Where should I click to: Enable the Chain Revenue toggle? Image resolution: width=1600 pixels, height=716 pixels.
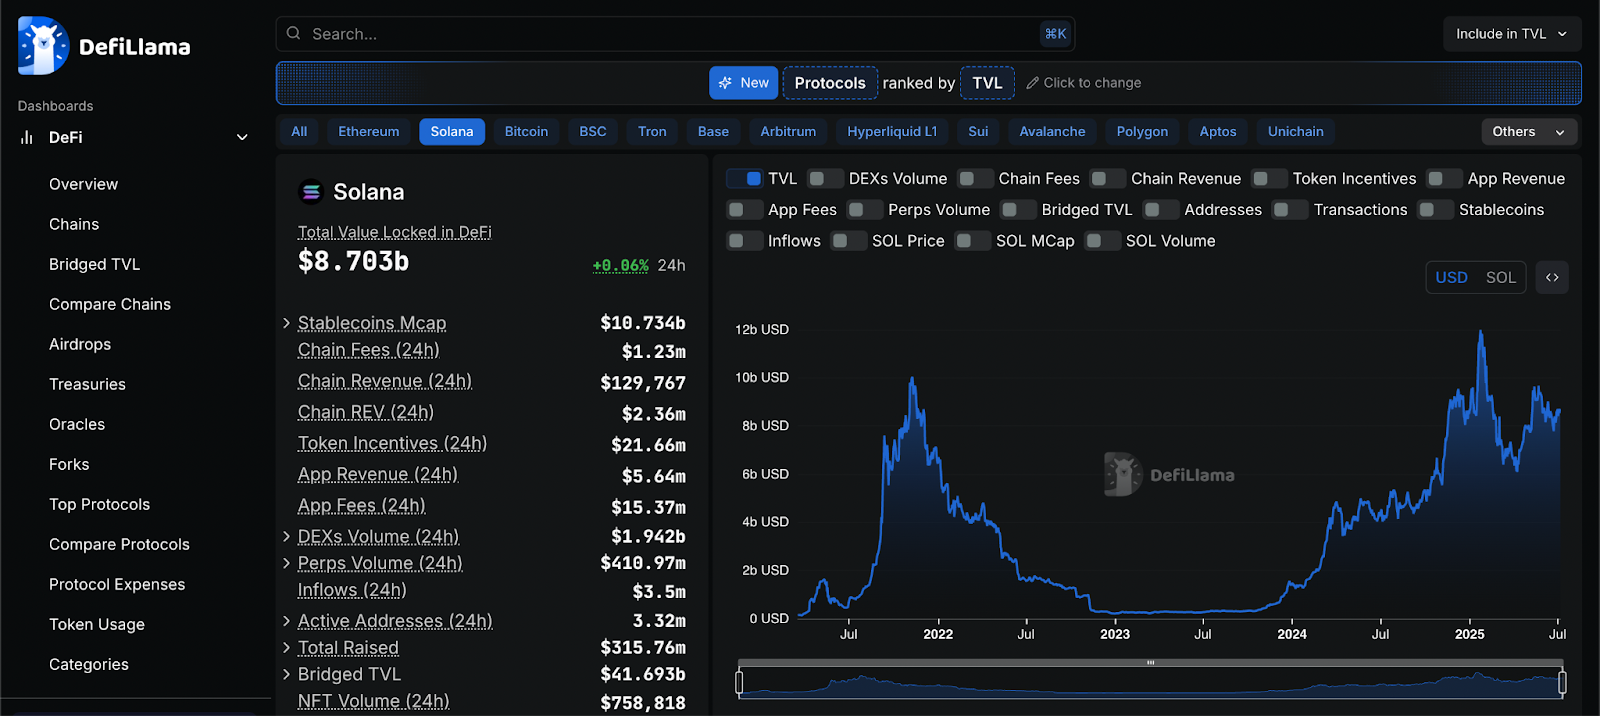point(1107,179)
